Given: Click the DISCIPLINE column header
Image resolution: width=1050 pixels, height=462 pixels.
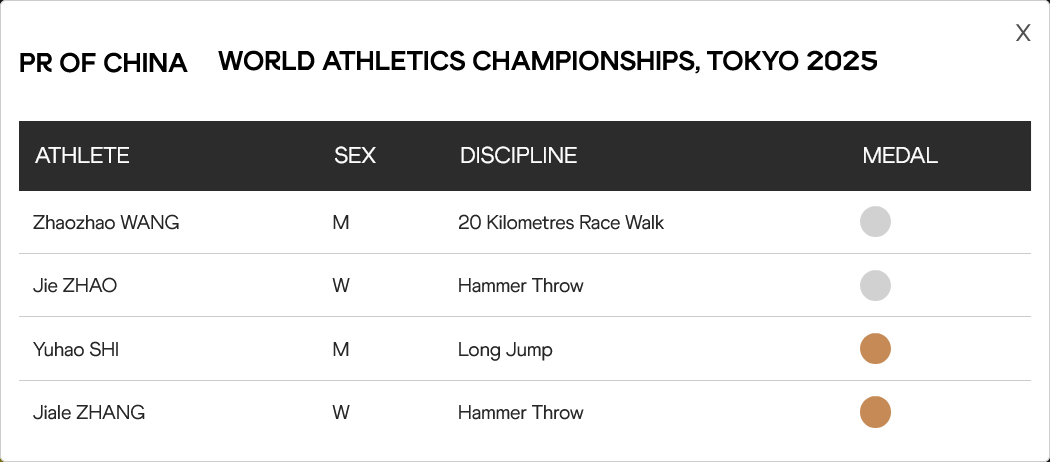Looking at the screenshot, I should pos(518,155).
